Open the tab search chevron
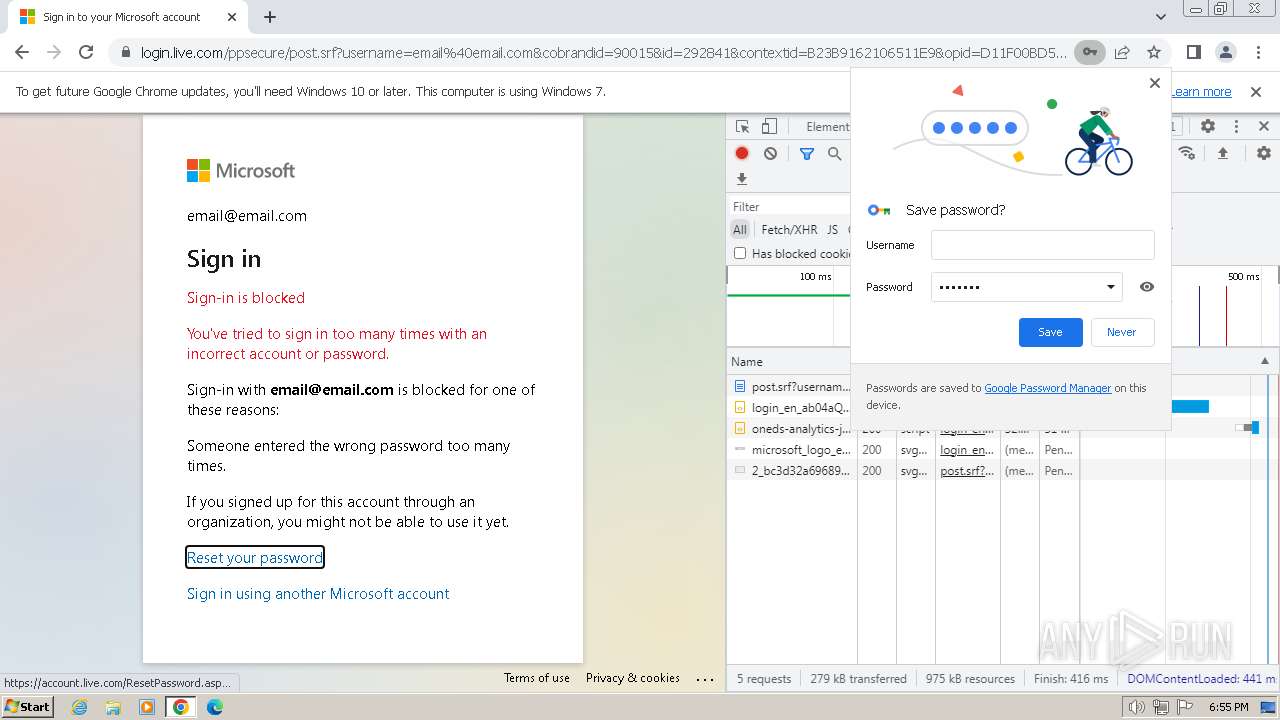 click(1161, 17)
